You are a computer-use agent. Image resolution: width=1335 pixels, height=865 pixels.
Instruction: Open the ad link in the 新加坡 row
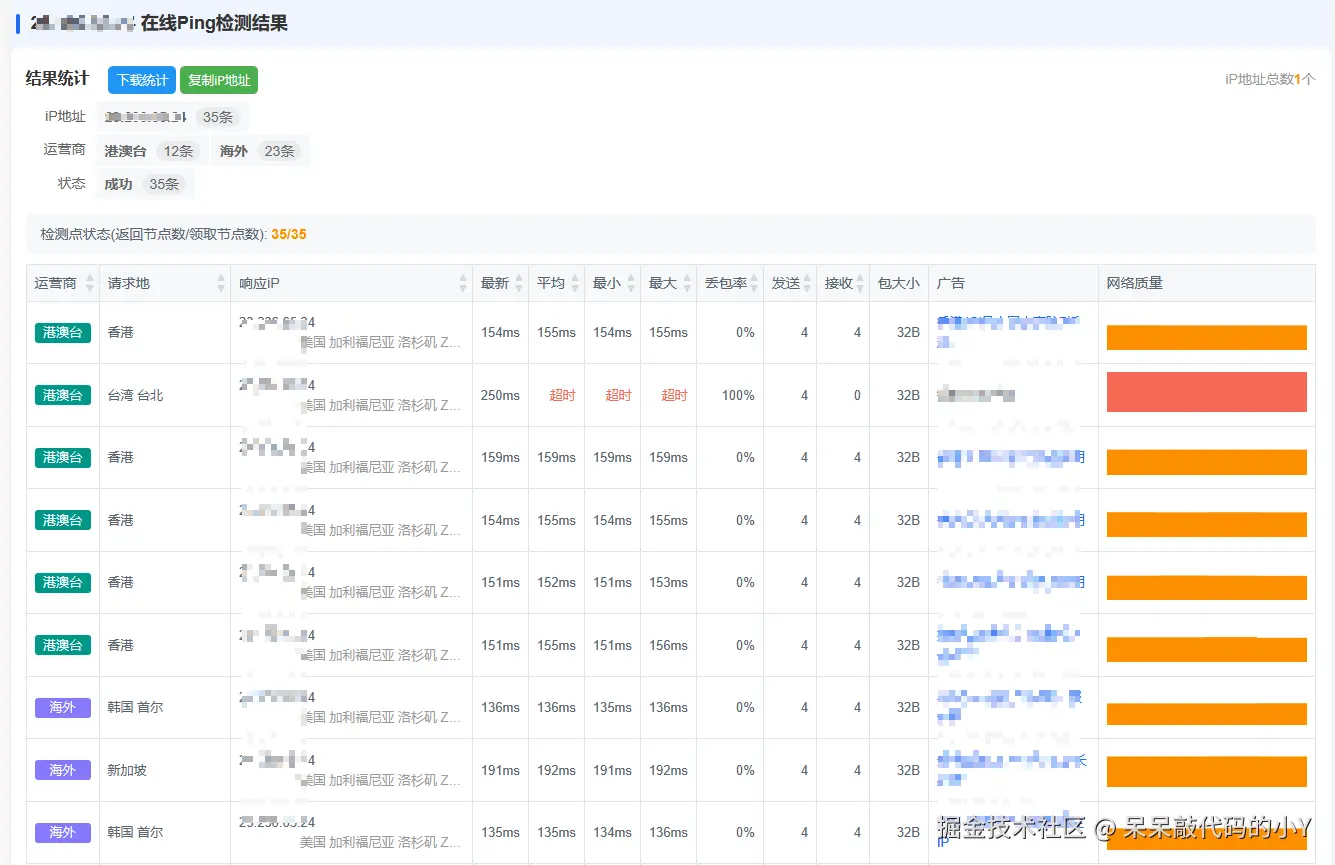1011,770
